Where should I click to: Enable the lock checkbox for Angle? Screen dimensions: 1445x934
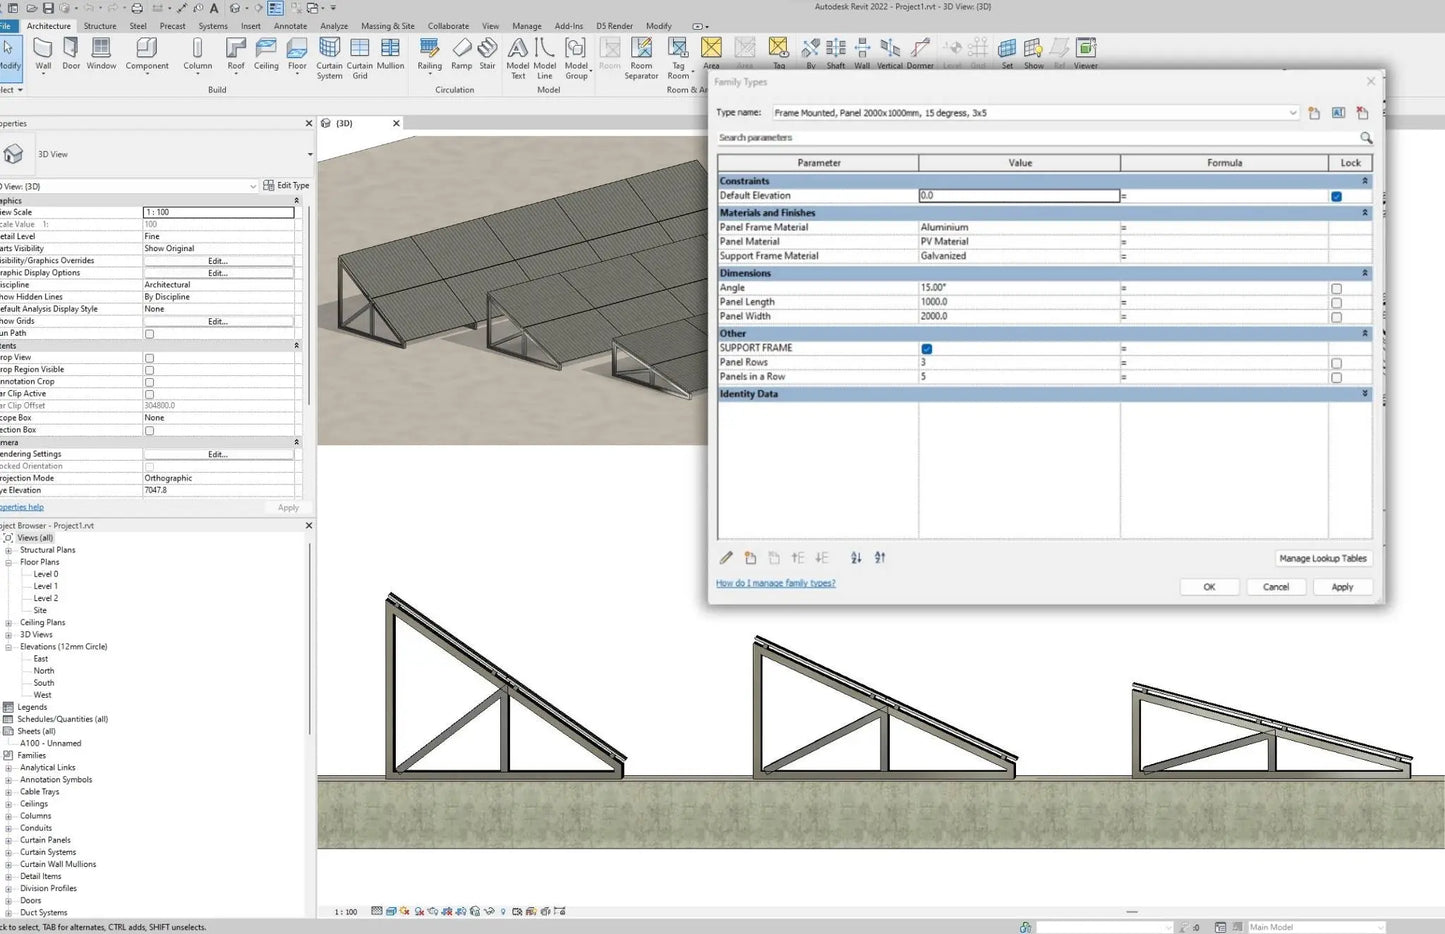click(x=1336, y=289)
